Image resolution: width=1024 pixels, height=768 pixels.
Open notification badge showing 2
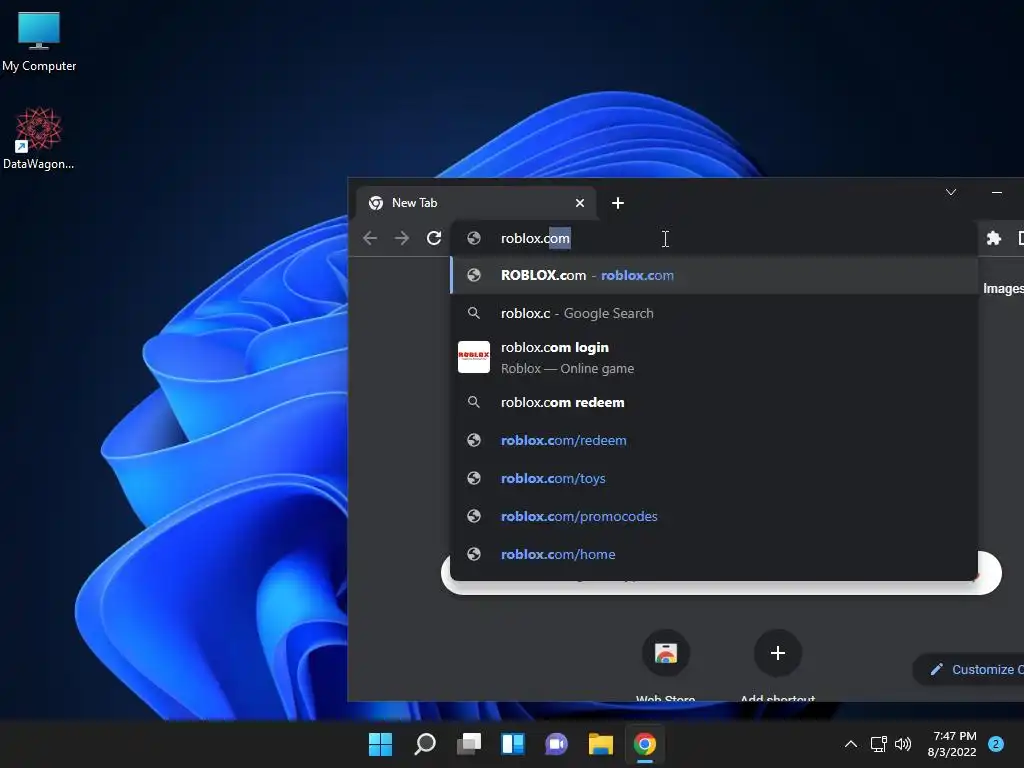pyautogui.click(x=996, y=744)
